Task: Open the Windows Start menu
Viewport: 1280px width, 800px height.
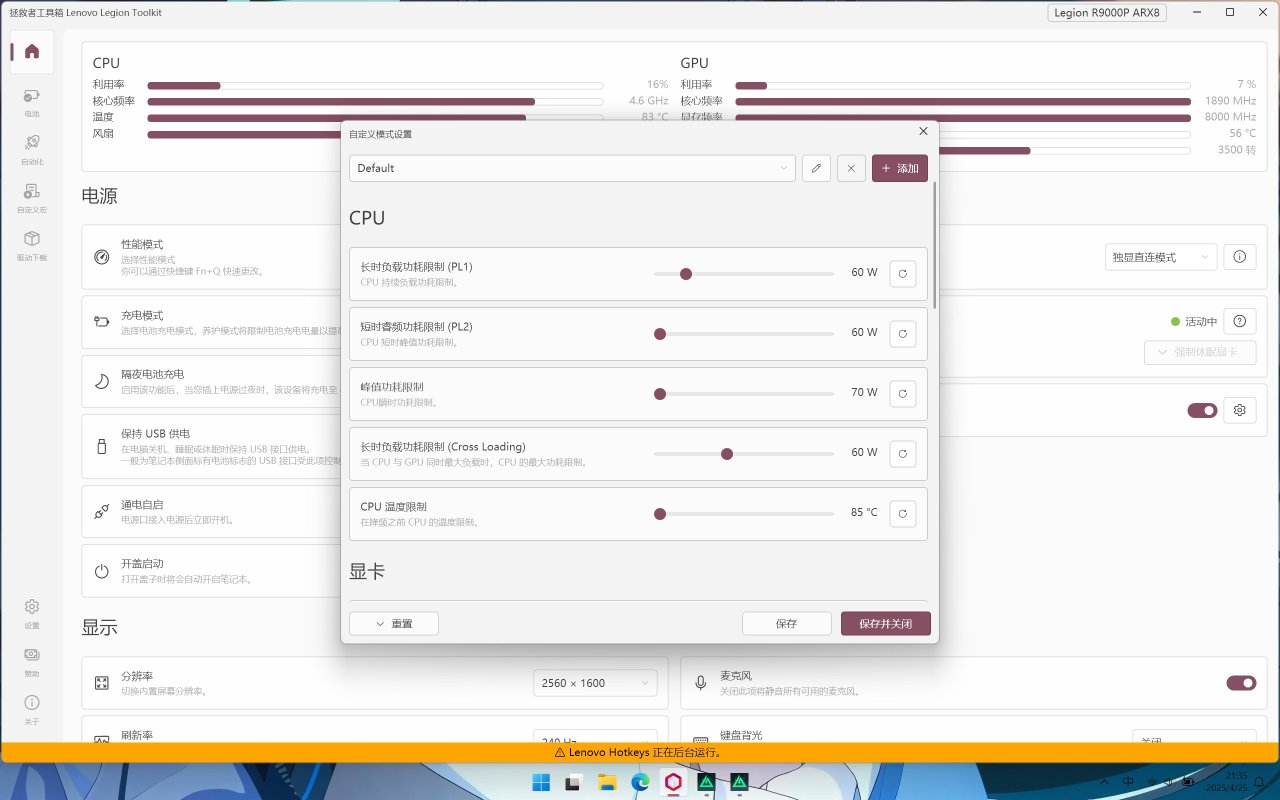Action: (x=540, y=782)
